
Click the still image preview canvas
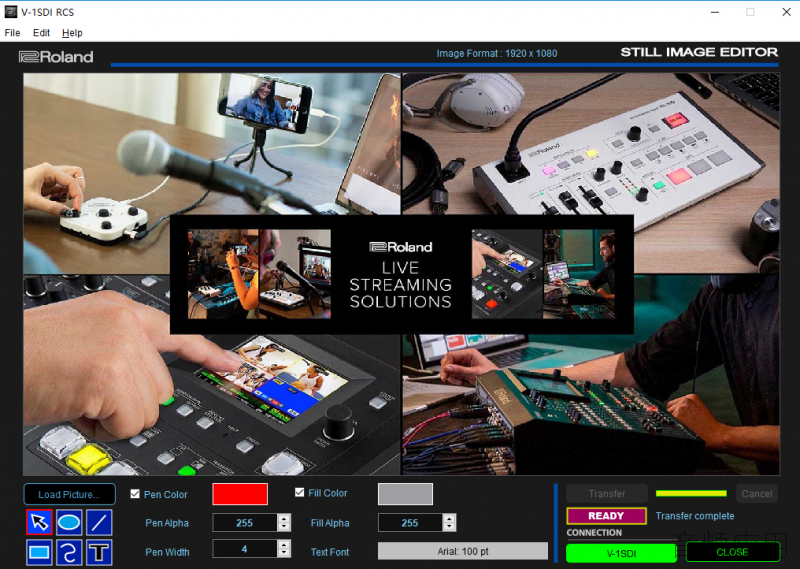click(x=401, y=274)
